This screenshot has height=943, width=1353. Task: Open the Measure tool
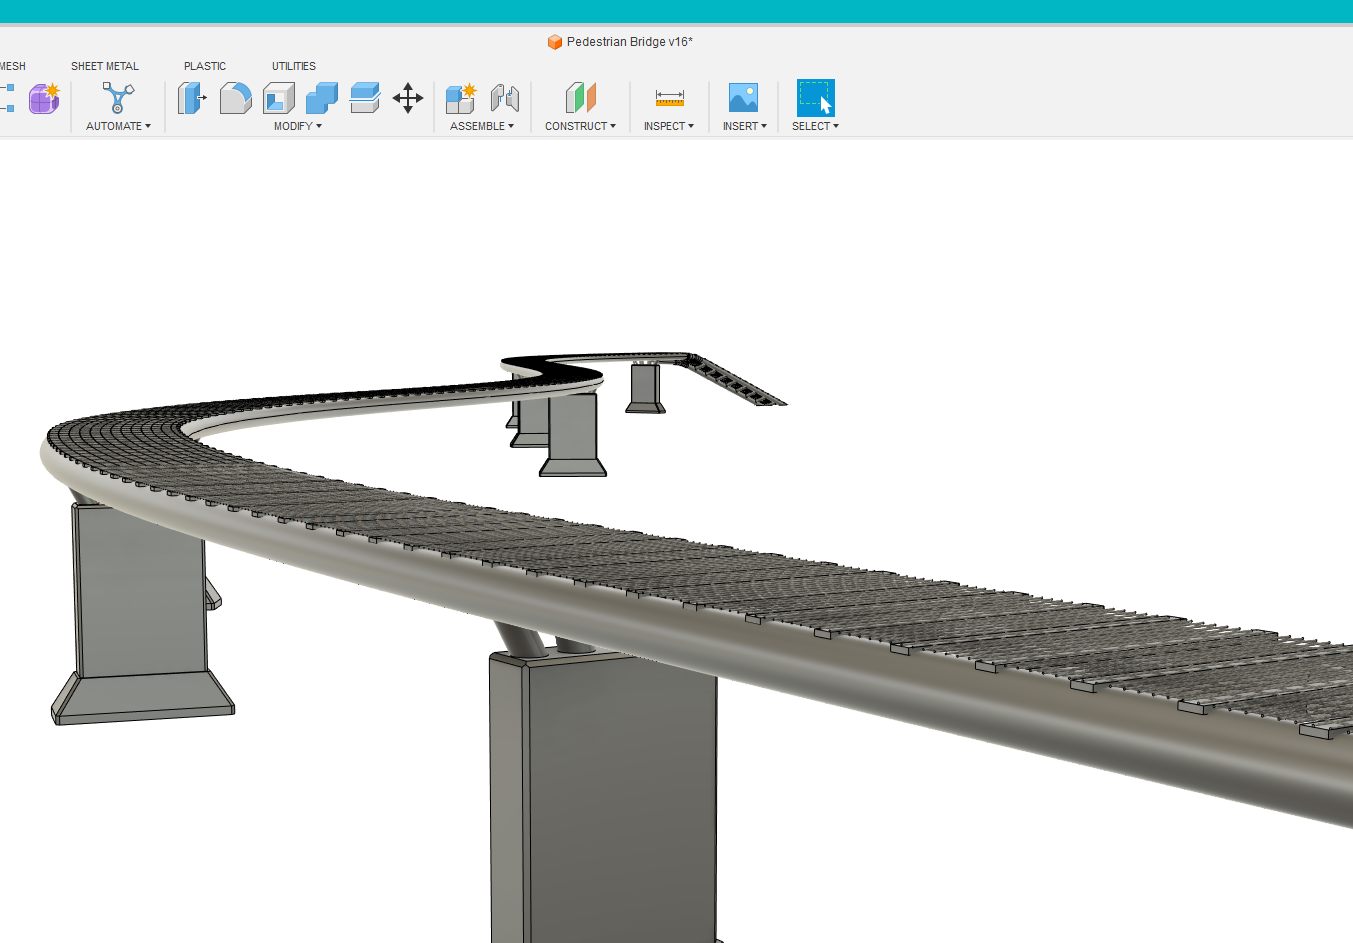pyautogui.click(x=668, y=98)
